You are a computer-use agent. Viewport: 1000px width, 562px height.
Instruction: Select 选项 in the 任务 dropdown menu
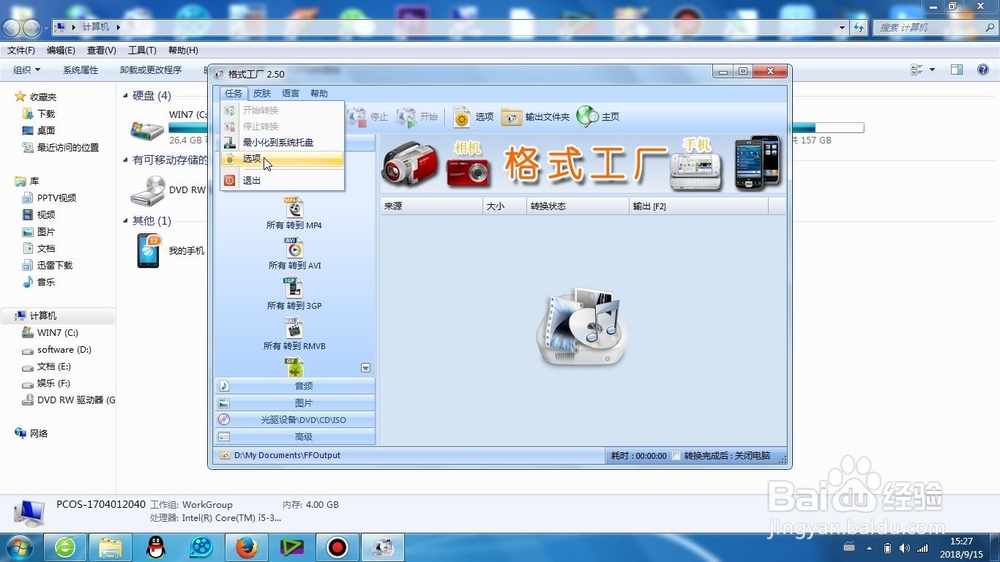click(282, 159)
